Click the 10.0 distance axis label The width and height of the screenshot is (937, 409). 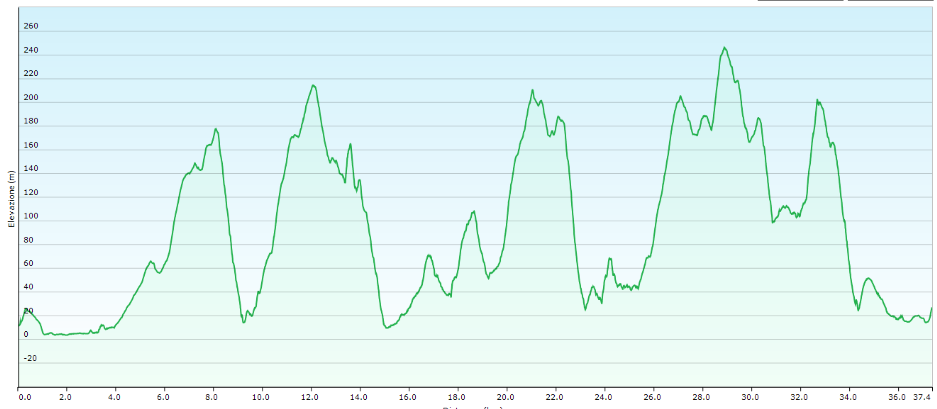[x=261, y=396]
